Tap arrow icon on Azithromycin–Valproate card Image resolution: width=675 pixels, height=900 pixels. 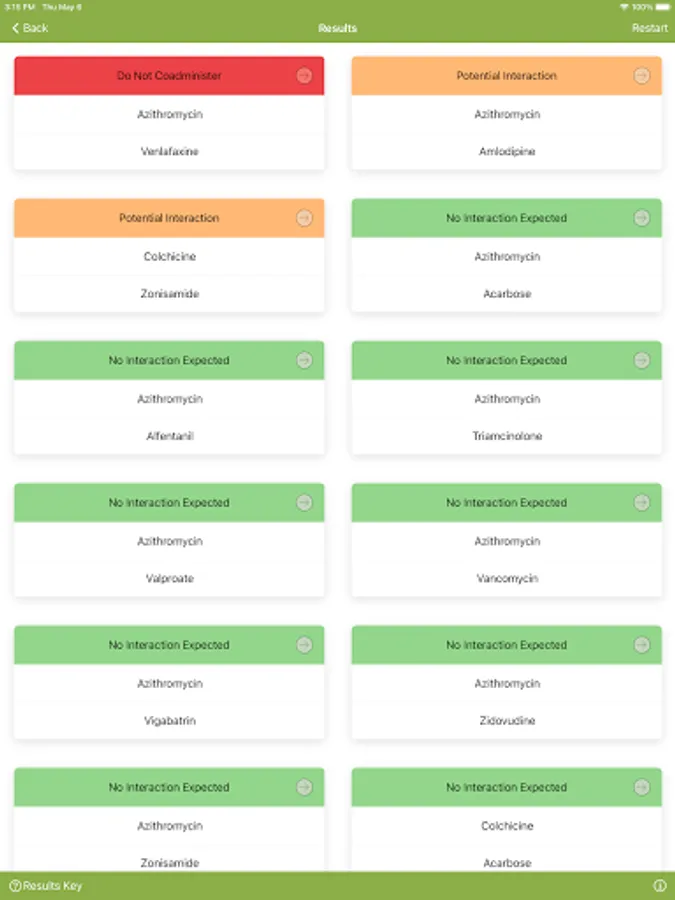[304, 503]
